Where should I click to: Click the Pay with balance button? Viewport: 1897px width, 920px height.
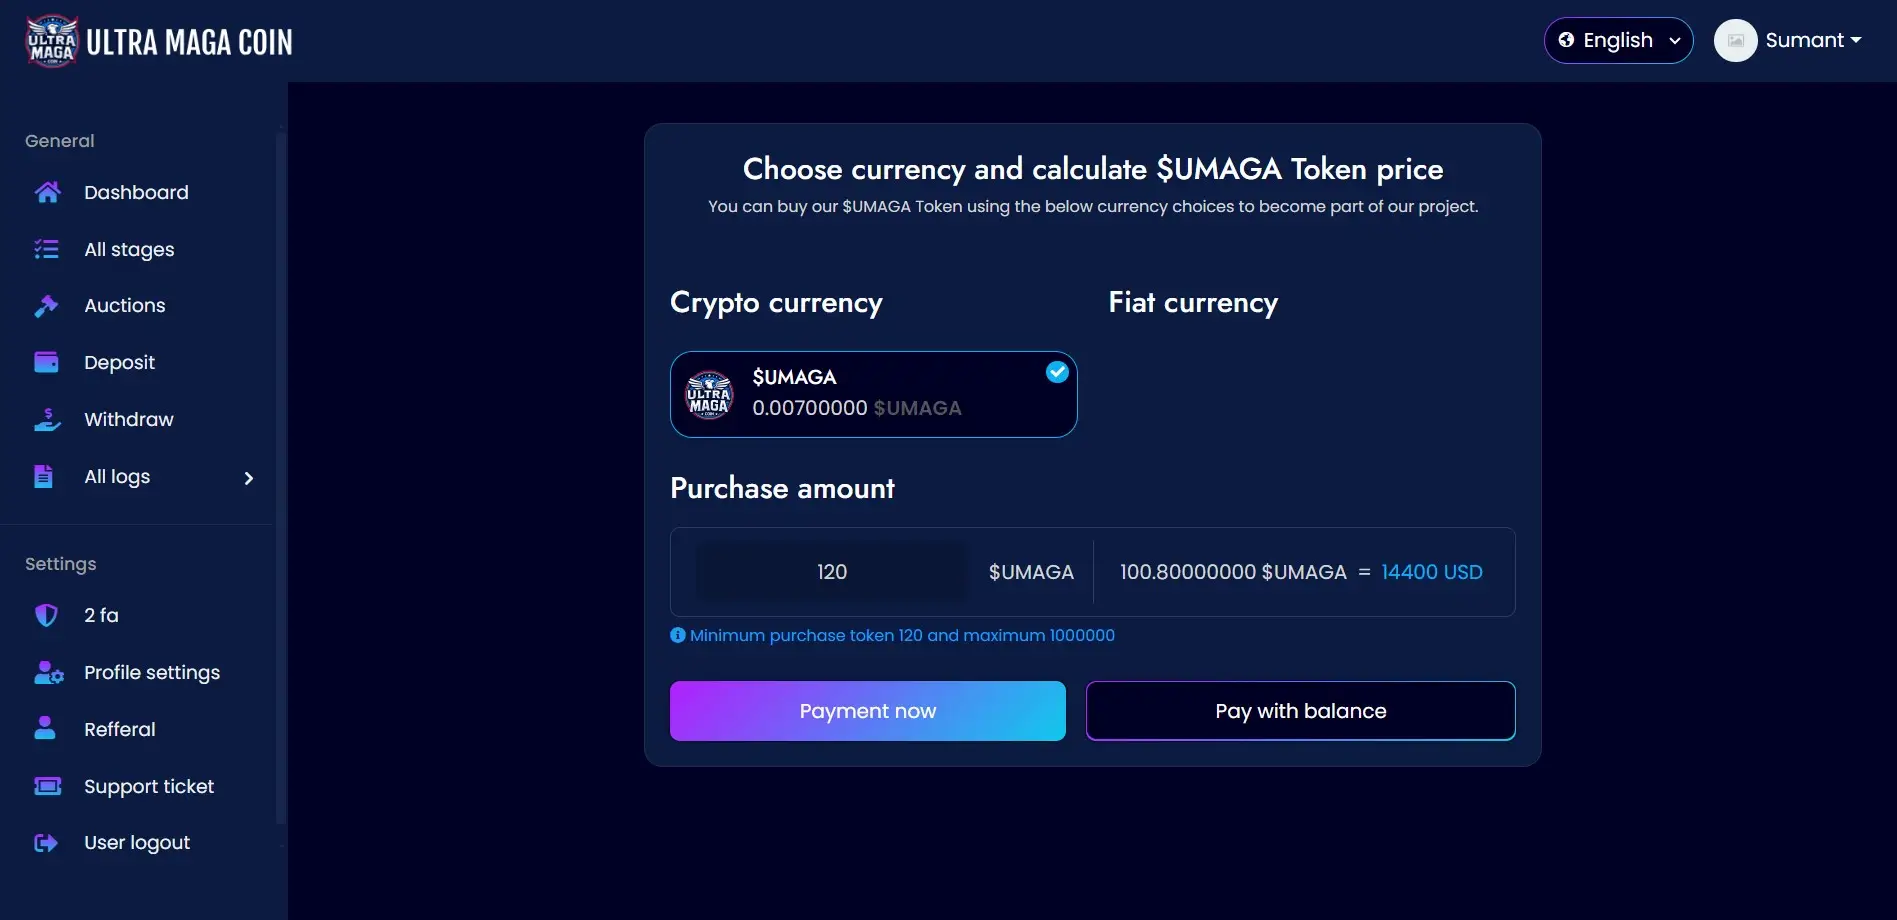coord(1300,711)
